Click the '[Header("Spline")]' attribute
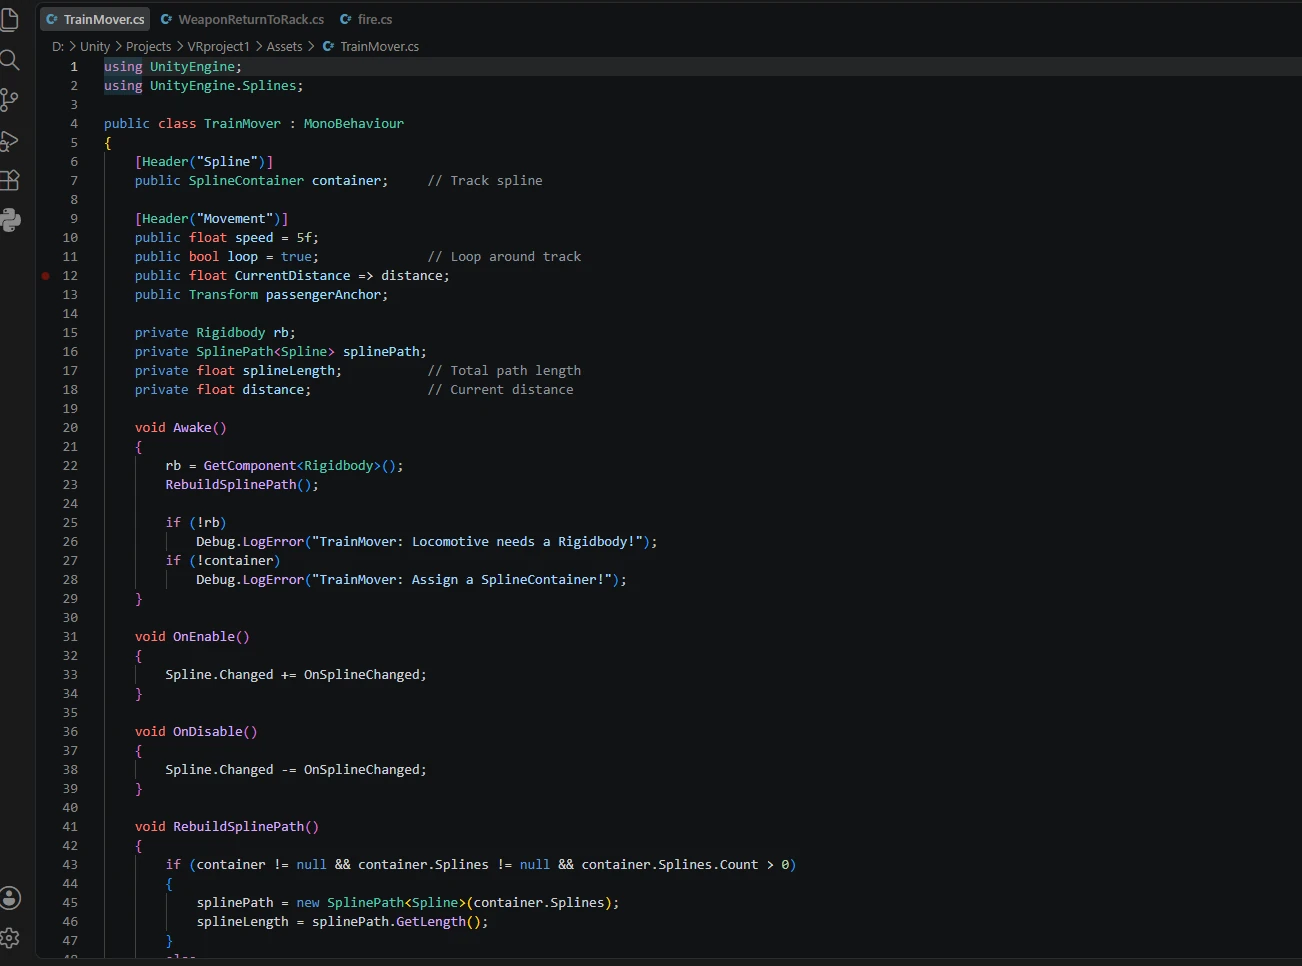The height and width of the screenshot is (966, 1302). pos(204,161)
